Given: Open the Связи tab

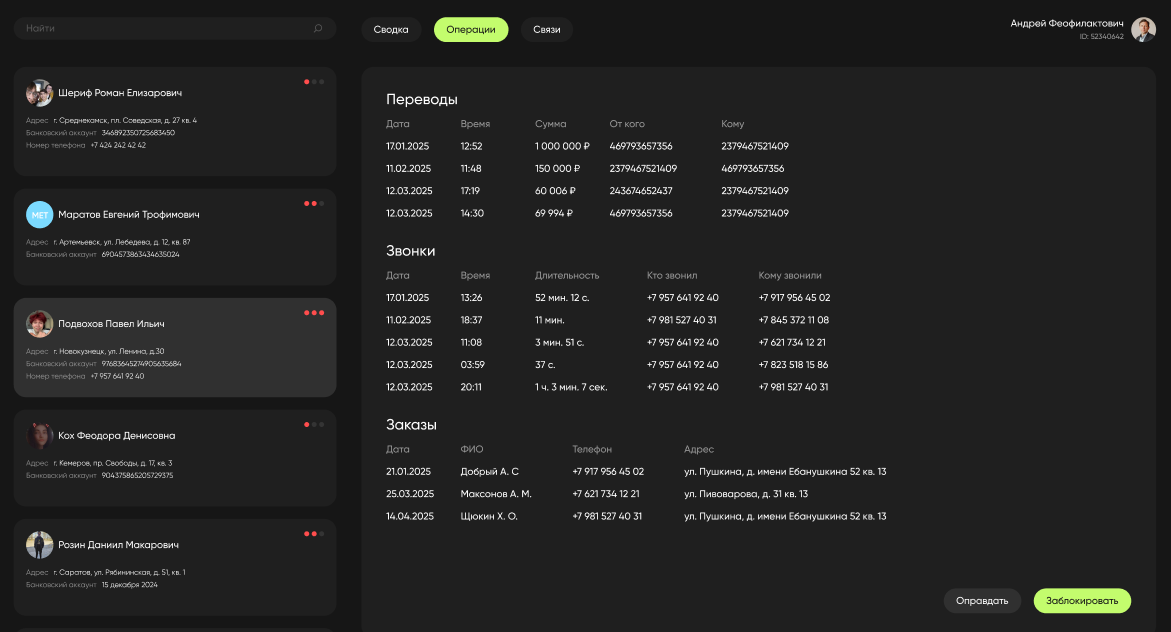Looking at the screenshot, I should click(x=547, y=30).
